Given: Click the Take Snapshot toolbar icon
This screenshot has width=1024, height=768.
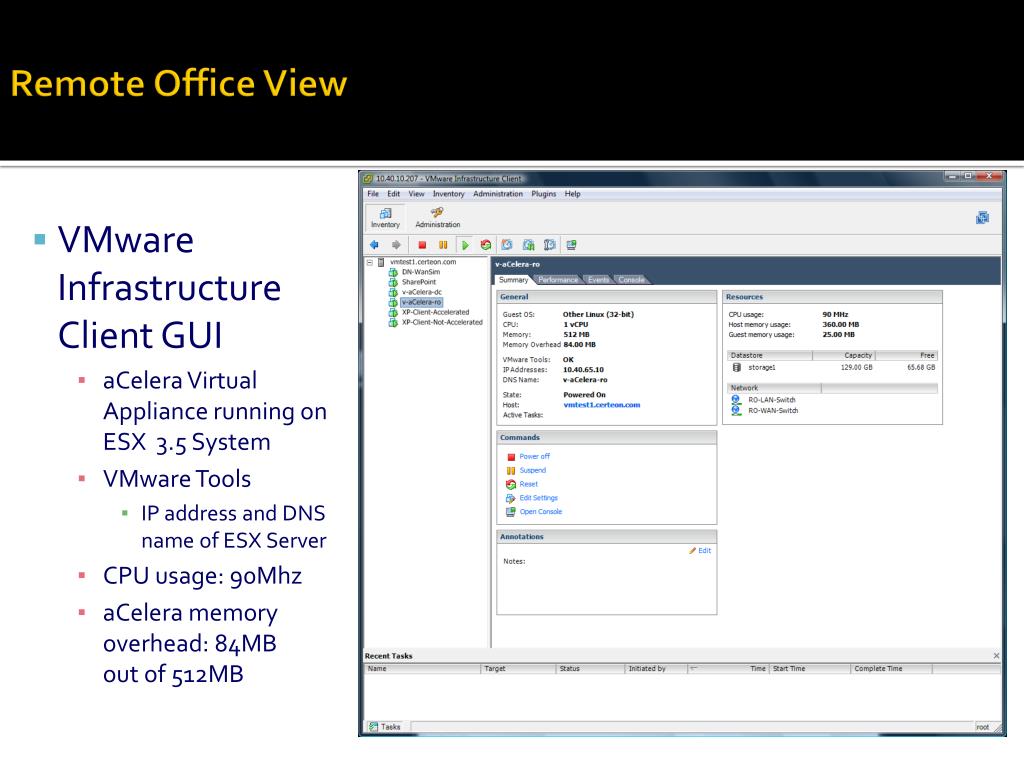Looking at the screenshot, I should (507, 245).
